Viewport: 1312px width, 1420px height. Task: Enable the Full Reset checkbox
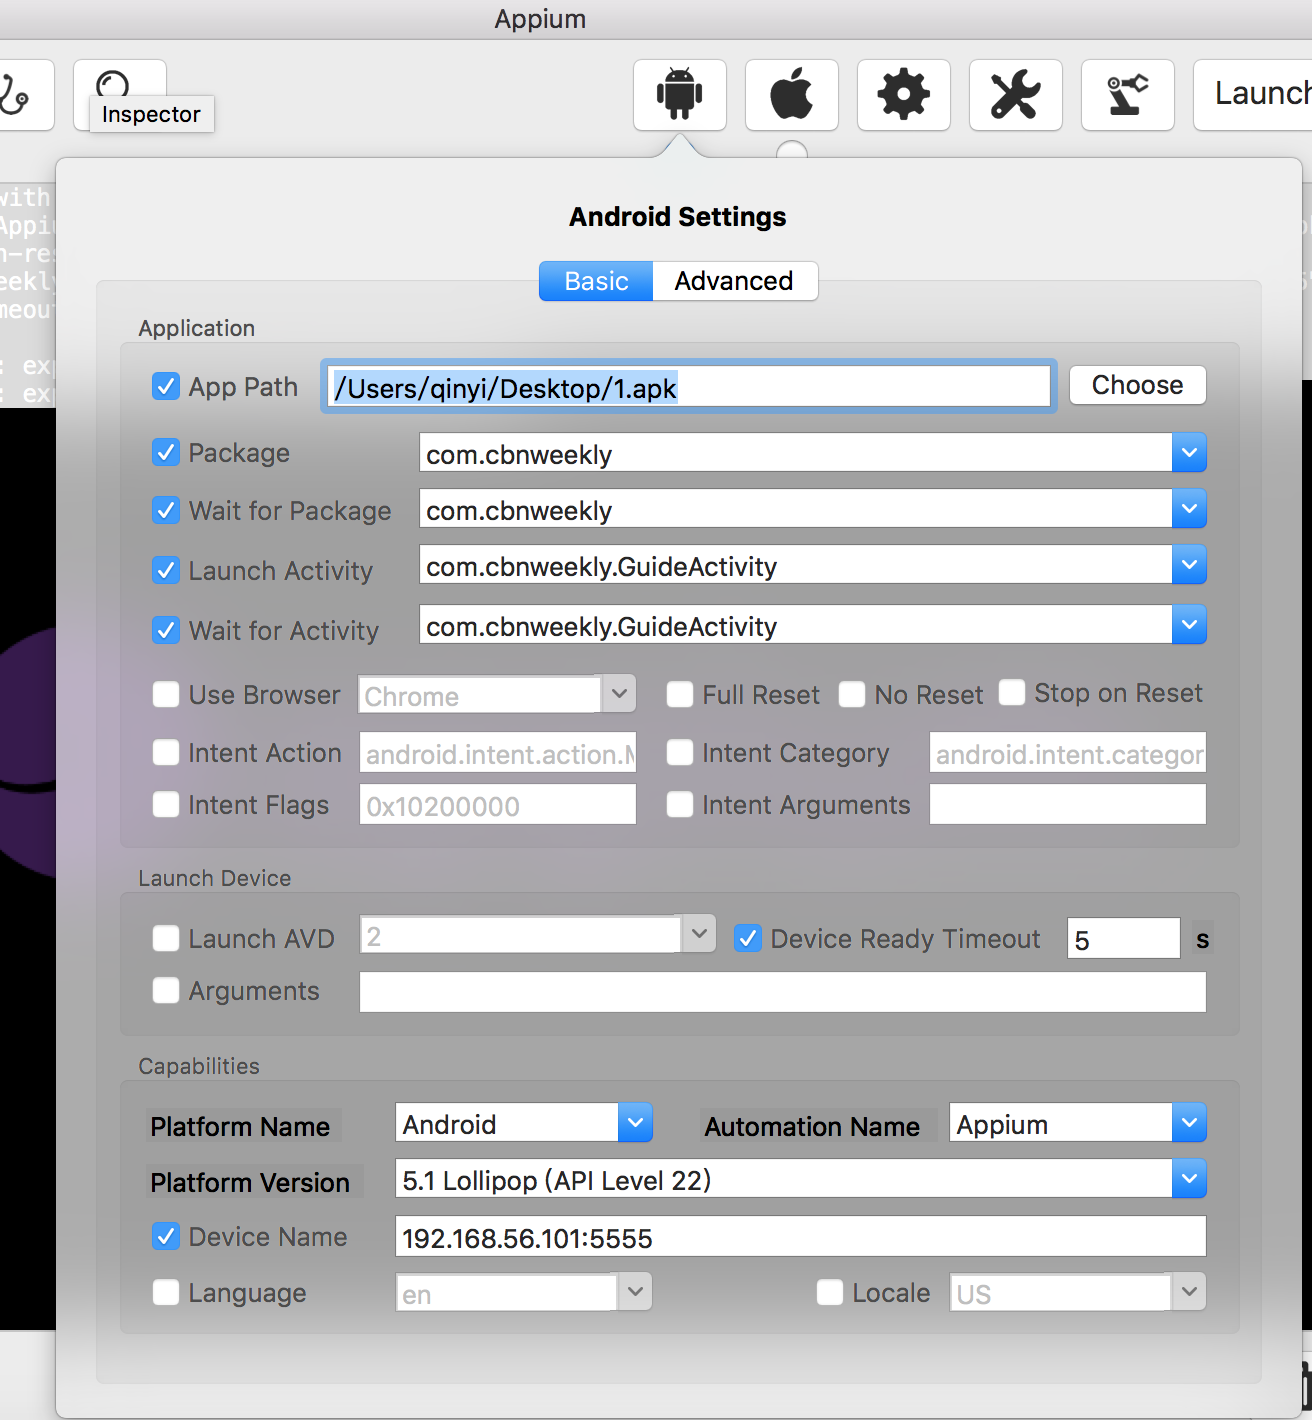click(680, 694)
